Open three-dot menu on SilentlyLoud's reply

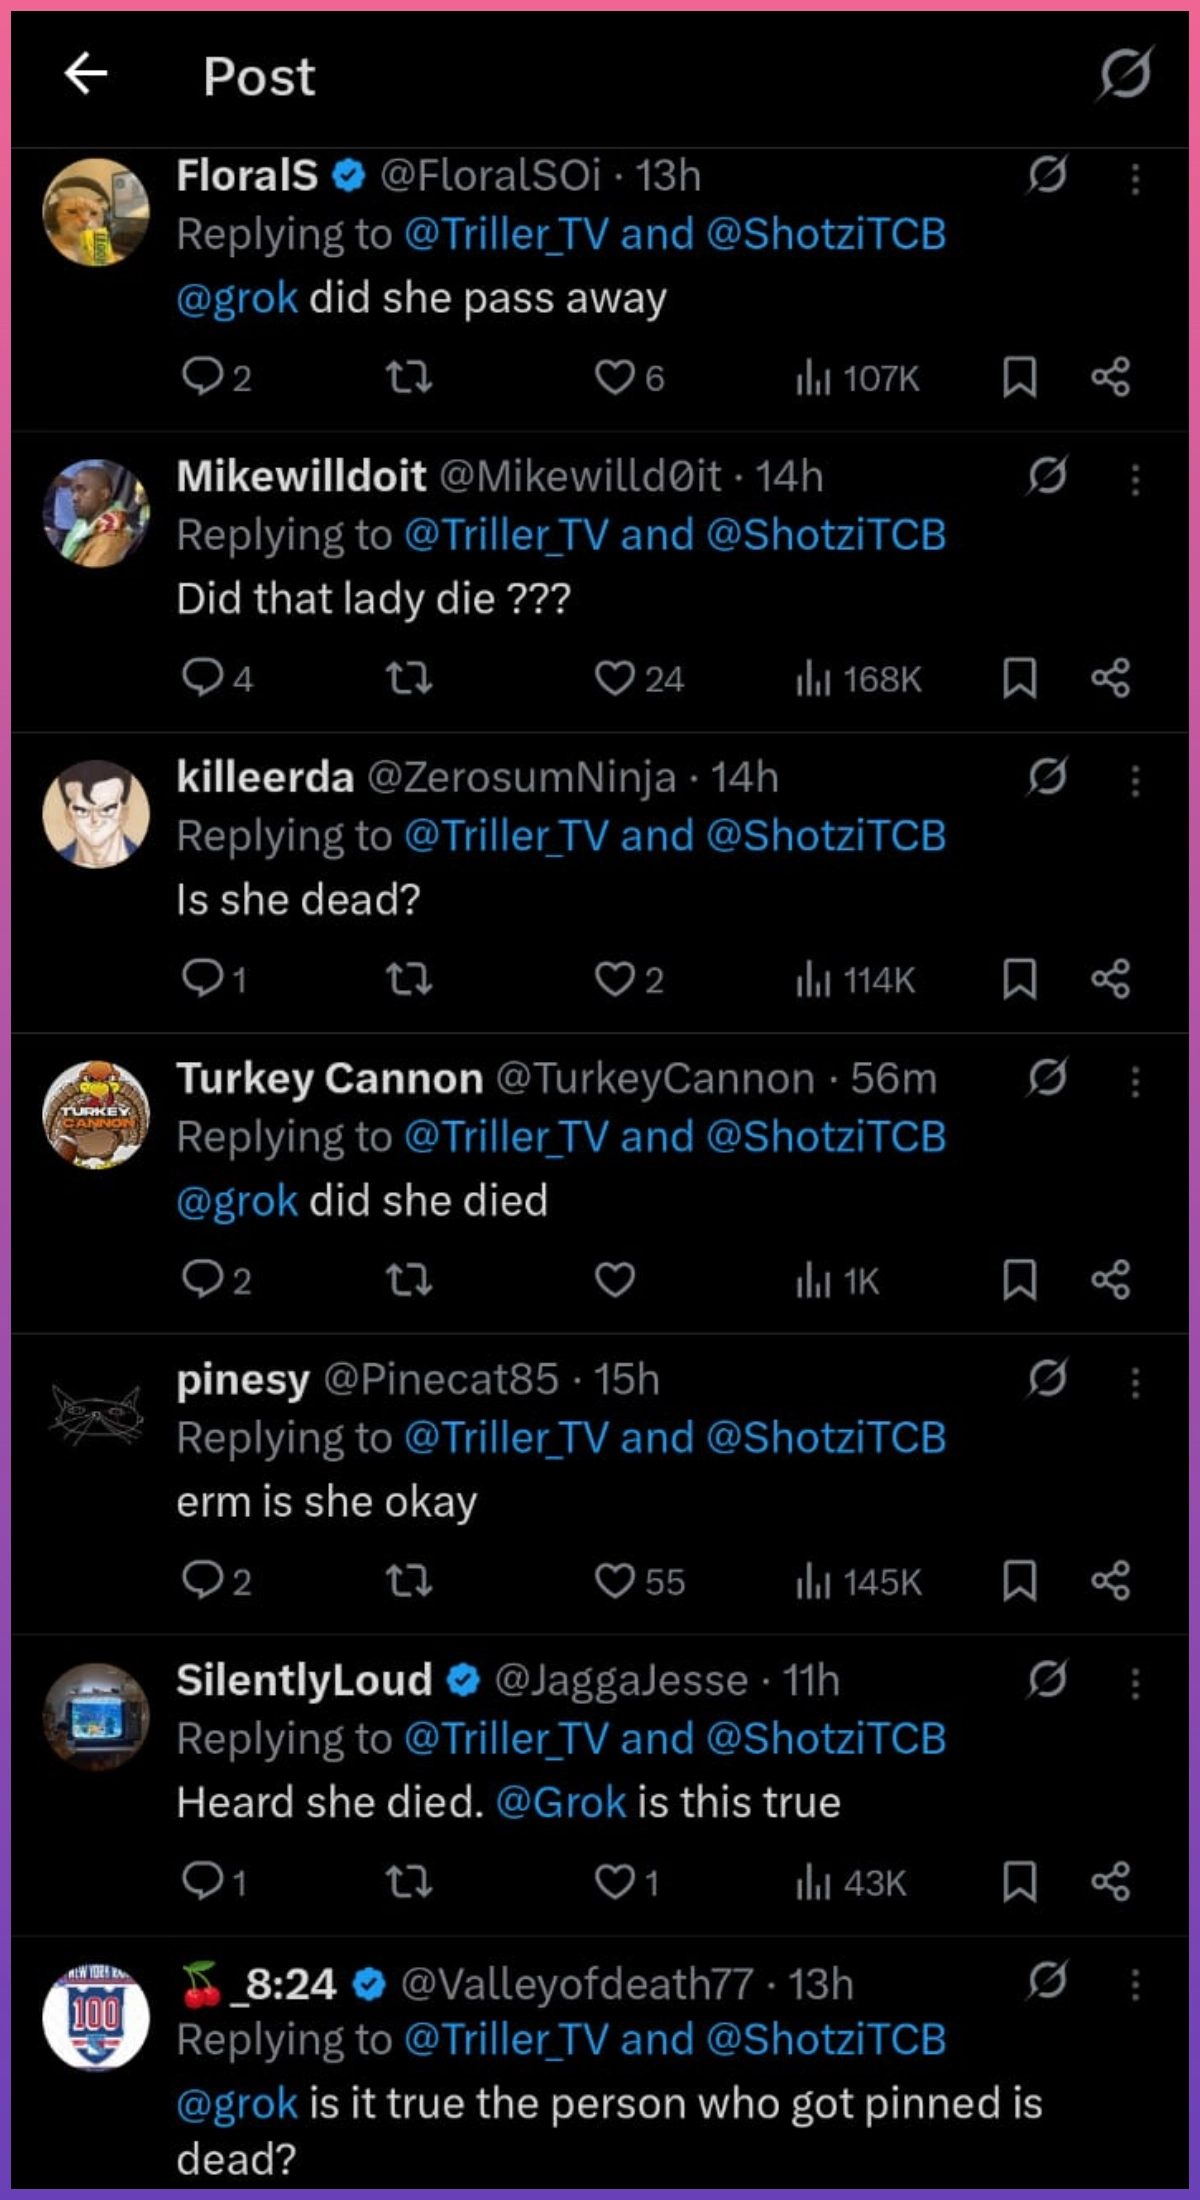pos(1135,1682)
